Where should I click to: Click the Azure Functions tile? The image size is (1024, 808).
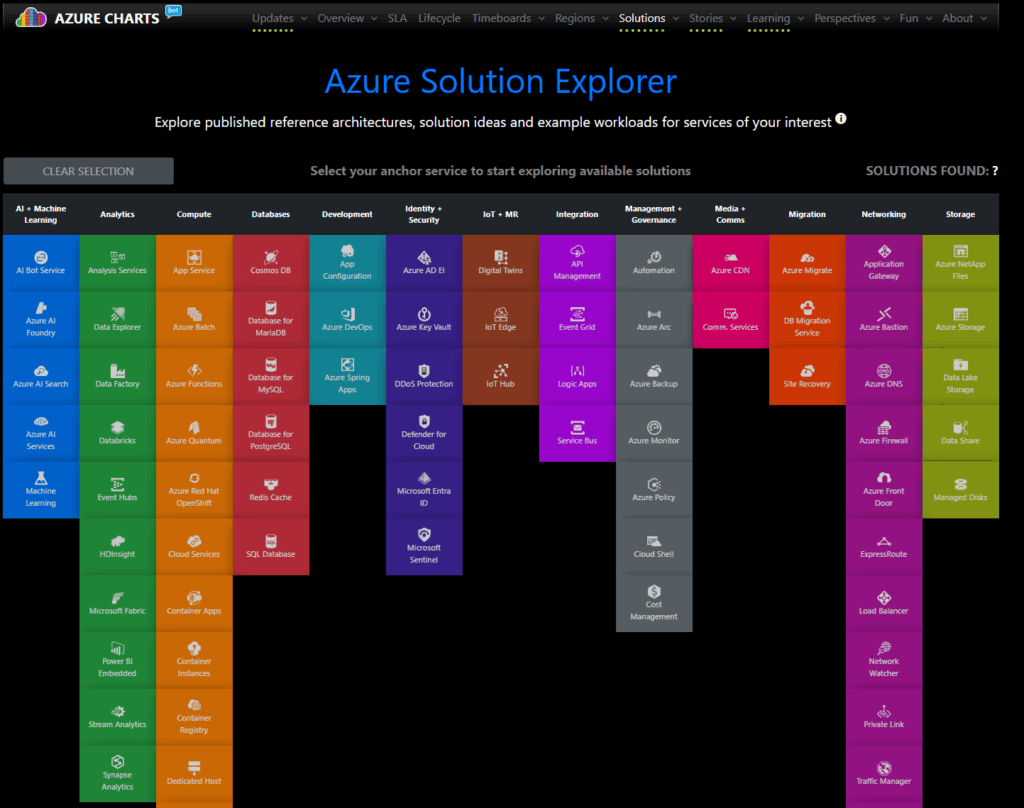(194, 377)
